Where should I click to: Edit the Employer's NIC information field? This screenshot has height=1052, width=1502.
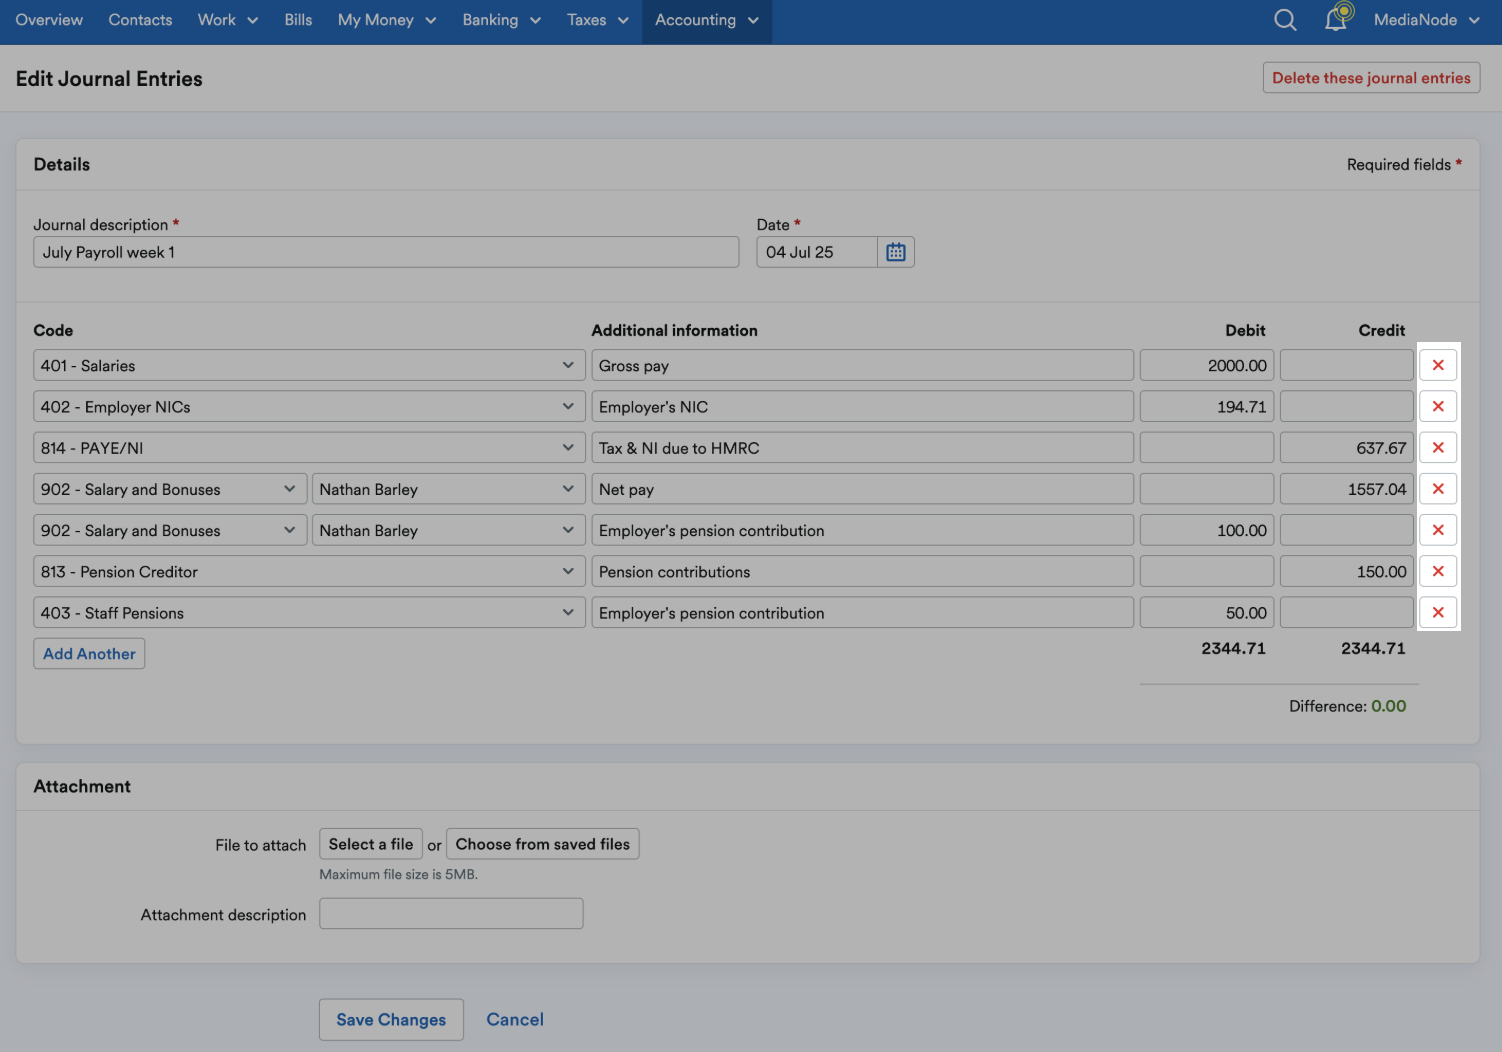tap(862, 406)
